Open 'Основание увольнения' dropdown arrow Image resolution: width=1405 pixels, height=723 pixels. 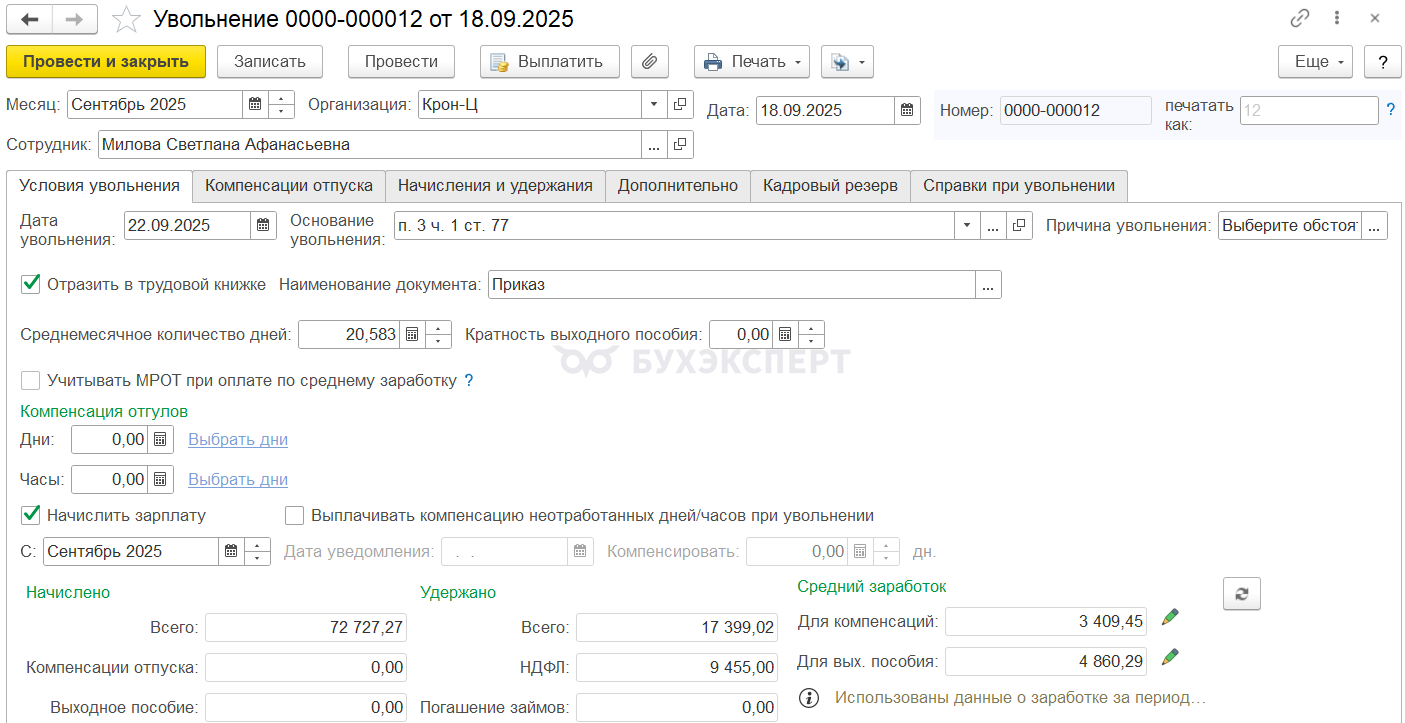(966, 225)
